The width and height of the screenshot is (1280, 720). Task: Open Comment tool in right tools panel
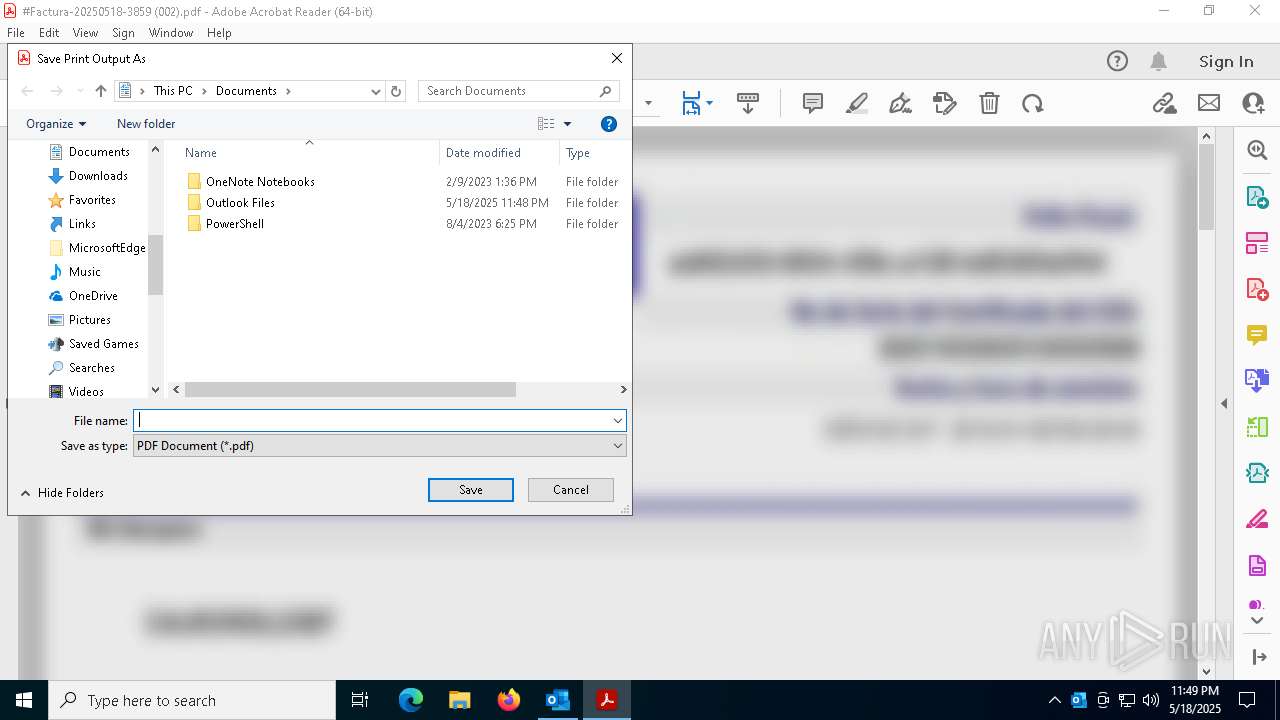pyautogui.click(x=1257, y=334)
